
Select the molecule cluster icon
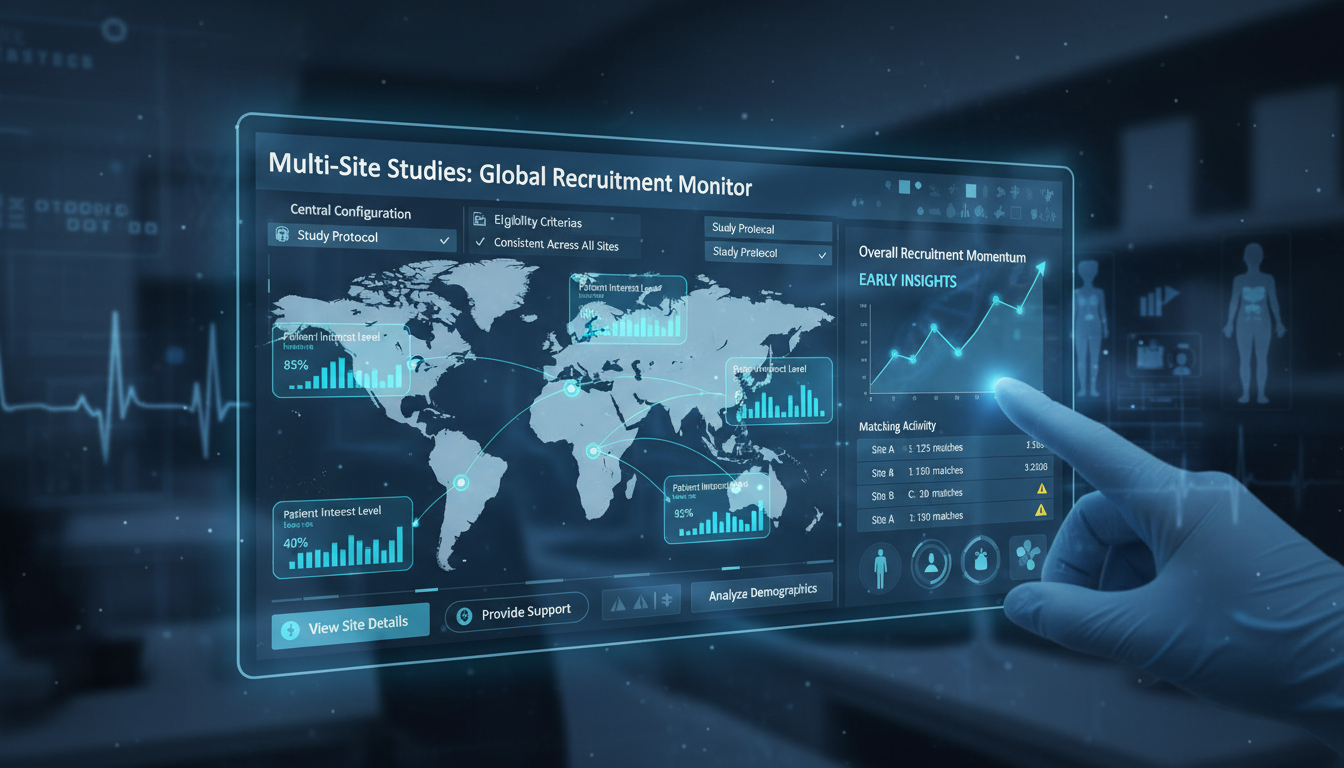point(1027,558)
